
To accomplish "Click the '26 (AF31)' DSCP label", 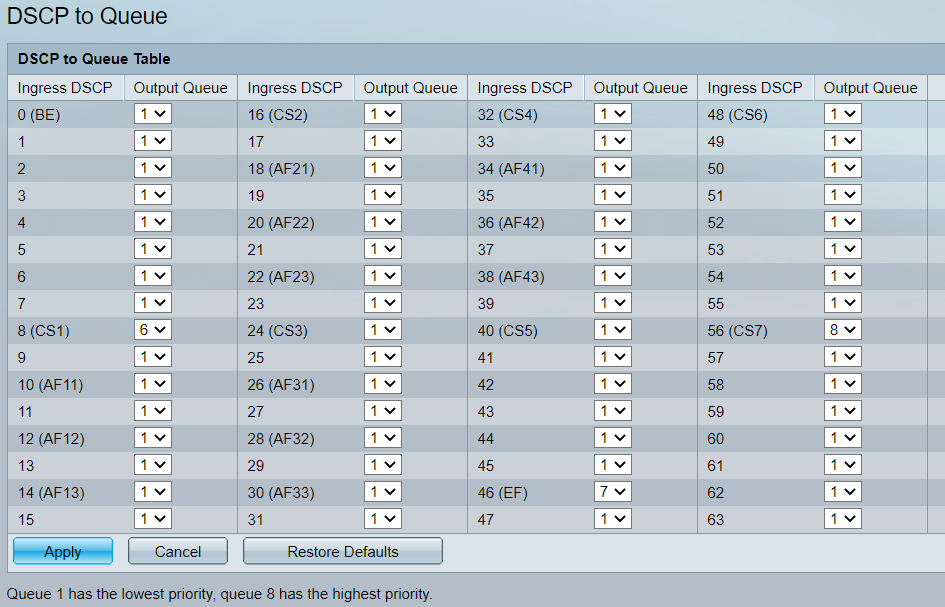I will (281, 385).
